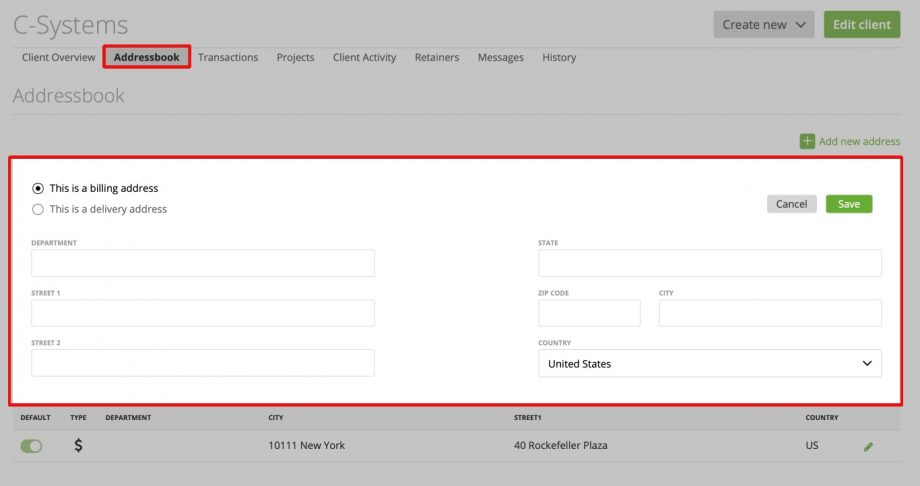Open the Projects tab
920x486 pixels.
point(295,57)
